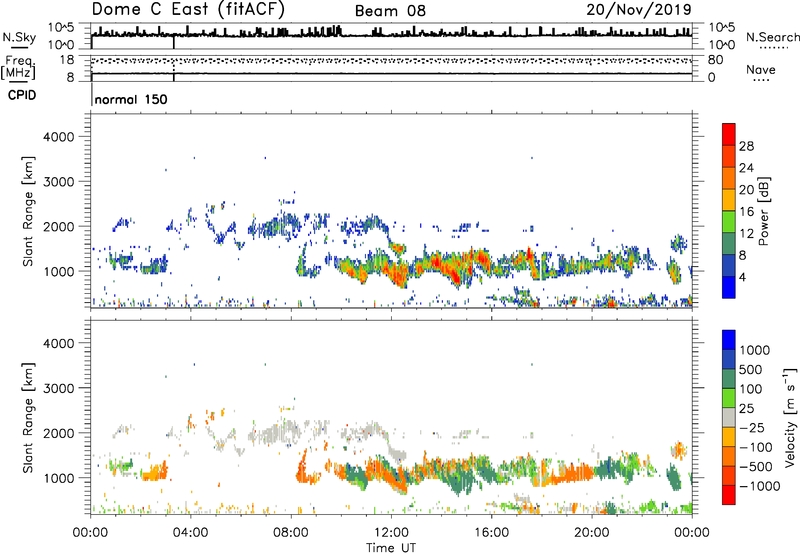Click the "CPID" row label
The image size is (800, 554).
click(22, 95)
